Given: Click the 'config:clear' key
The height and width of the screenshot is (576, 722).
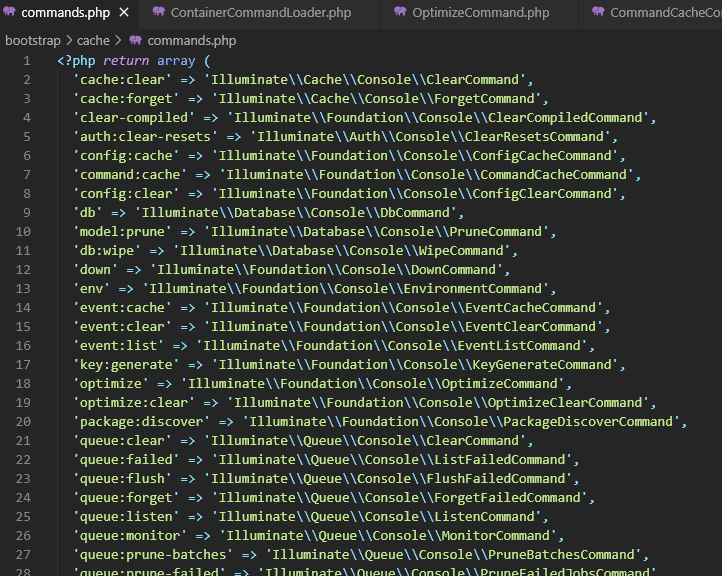Looking at the screenshot, I should [x=126, y=194].
